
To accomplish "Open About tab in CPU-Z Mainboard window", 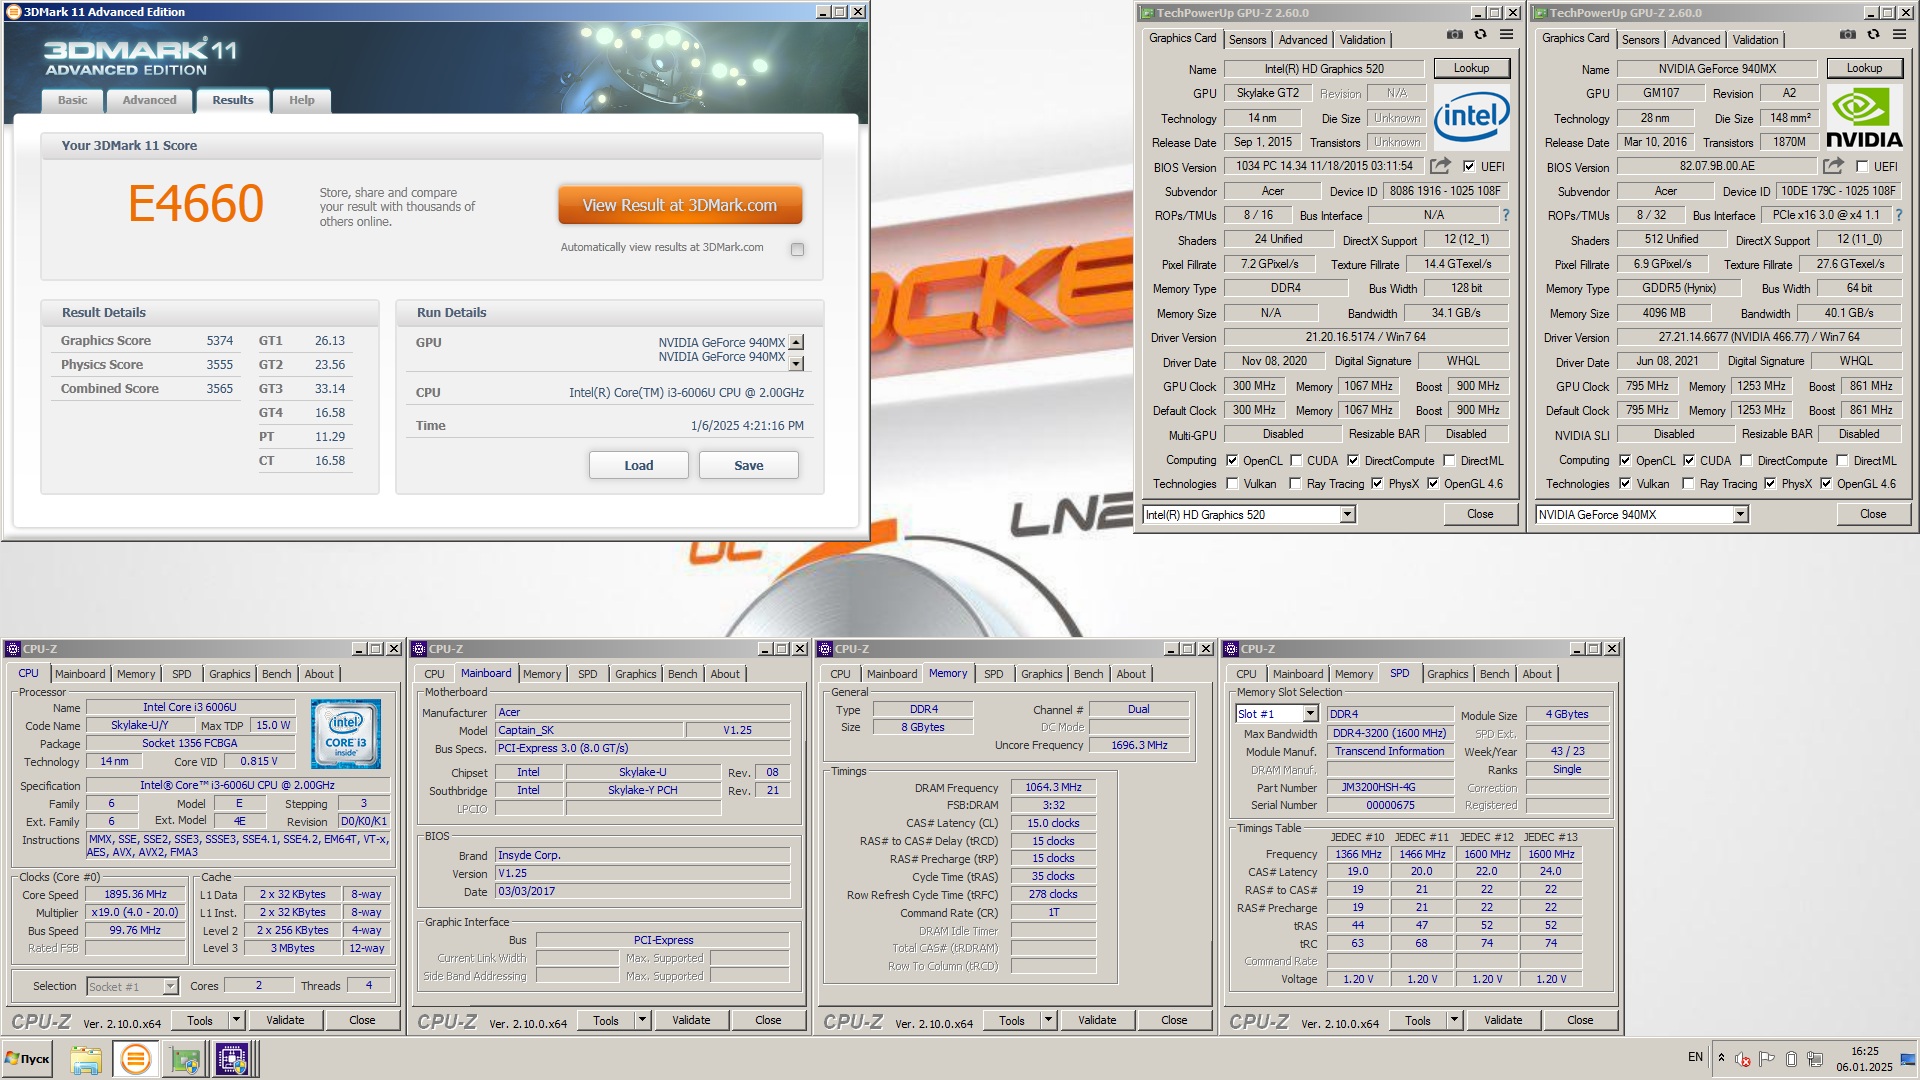I will (x=725, y=675).
